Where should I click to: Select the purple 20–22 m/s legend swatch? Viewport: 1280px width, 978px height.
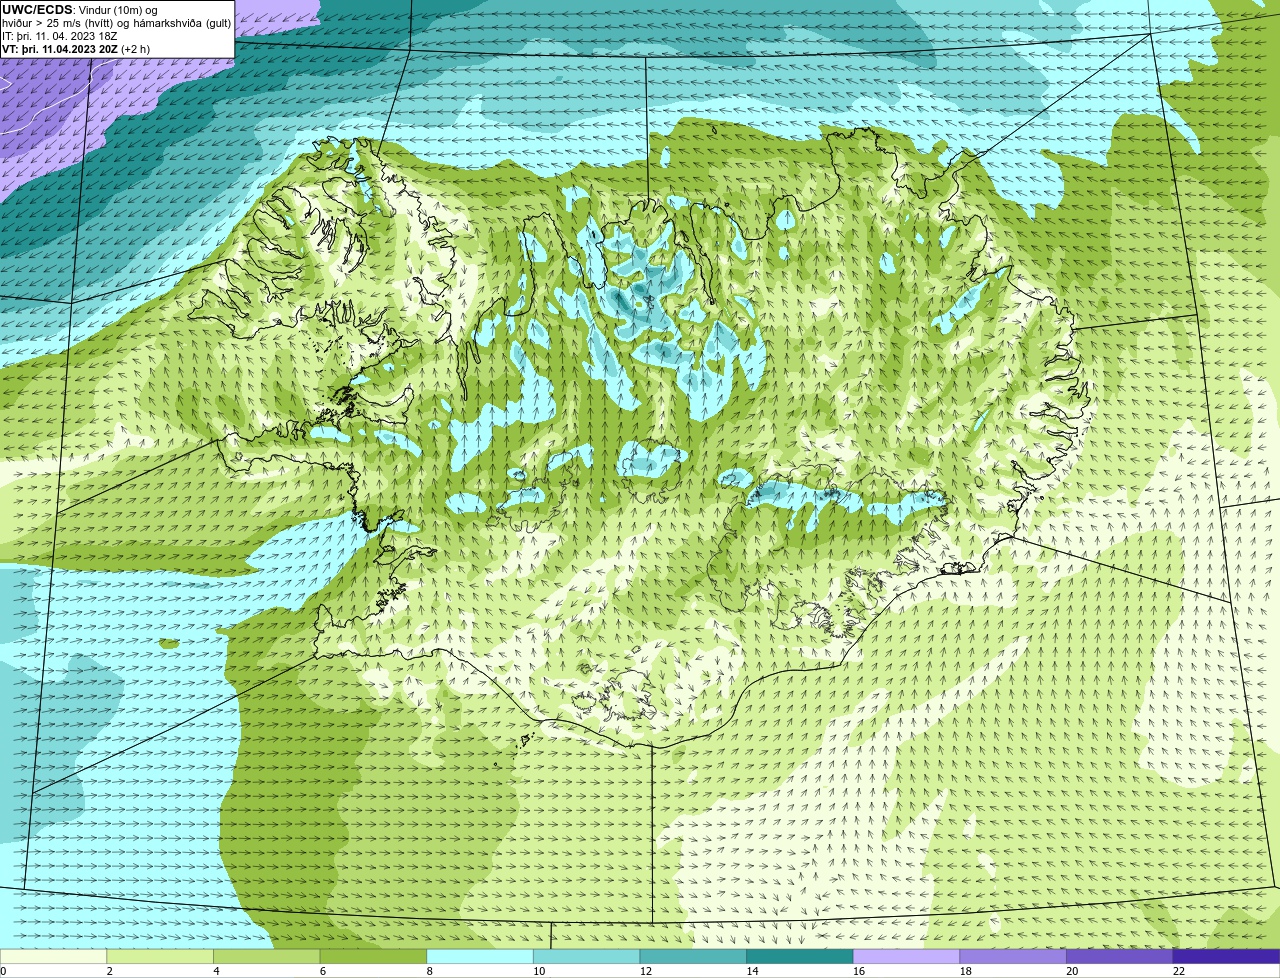tap(1120, 957)
